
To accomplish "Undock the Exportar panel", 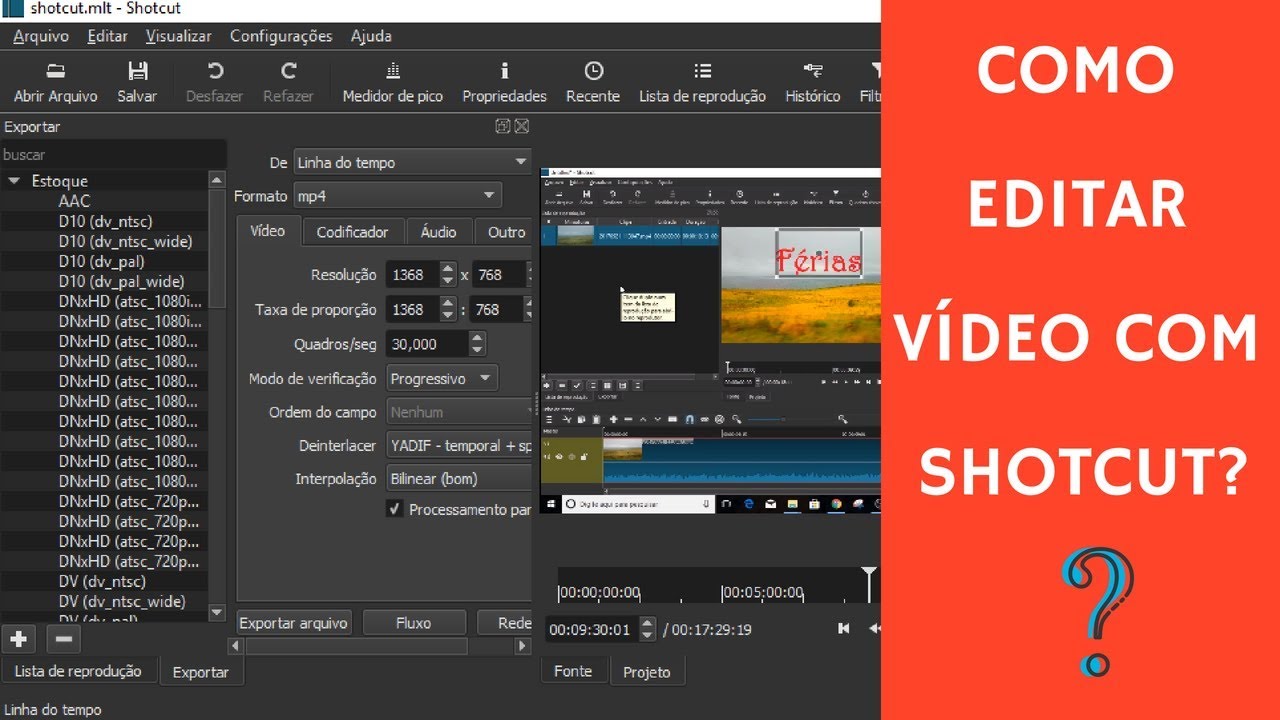I will (503, 126).
